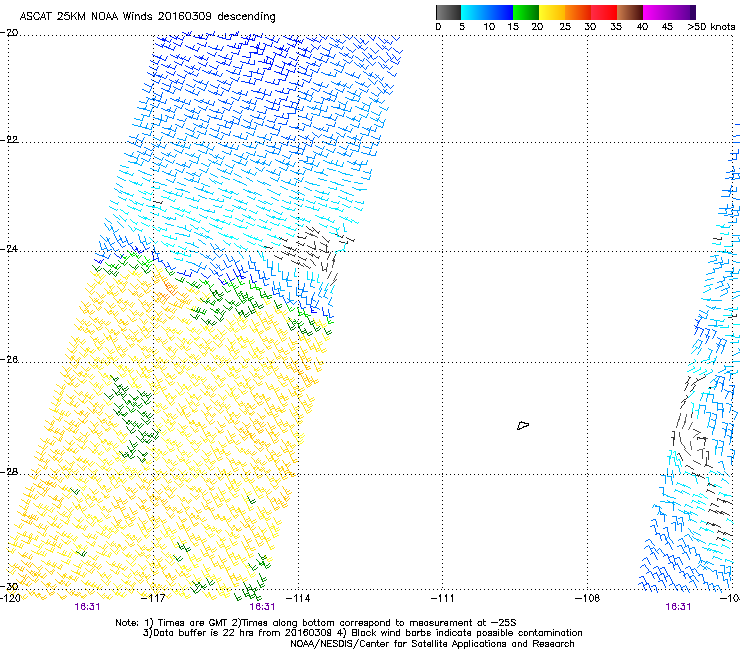Click the -114 longitude axis label

click(298, 598)
